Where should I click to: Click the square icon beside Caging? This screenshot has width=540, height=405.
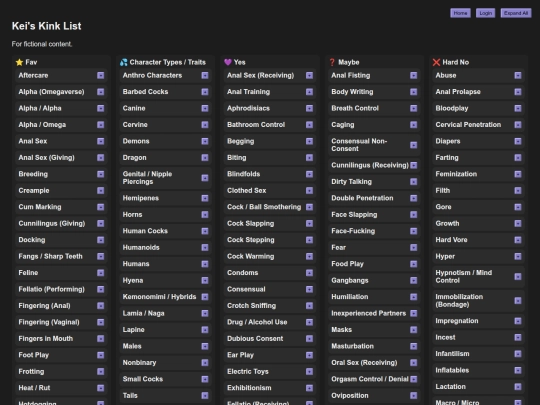414,125
